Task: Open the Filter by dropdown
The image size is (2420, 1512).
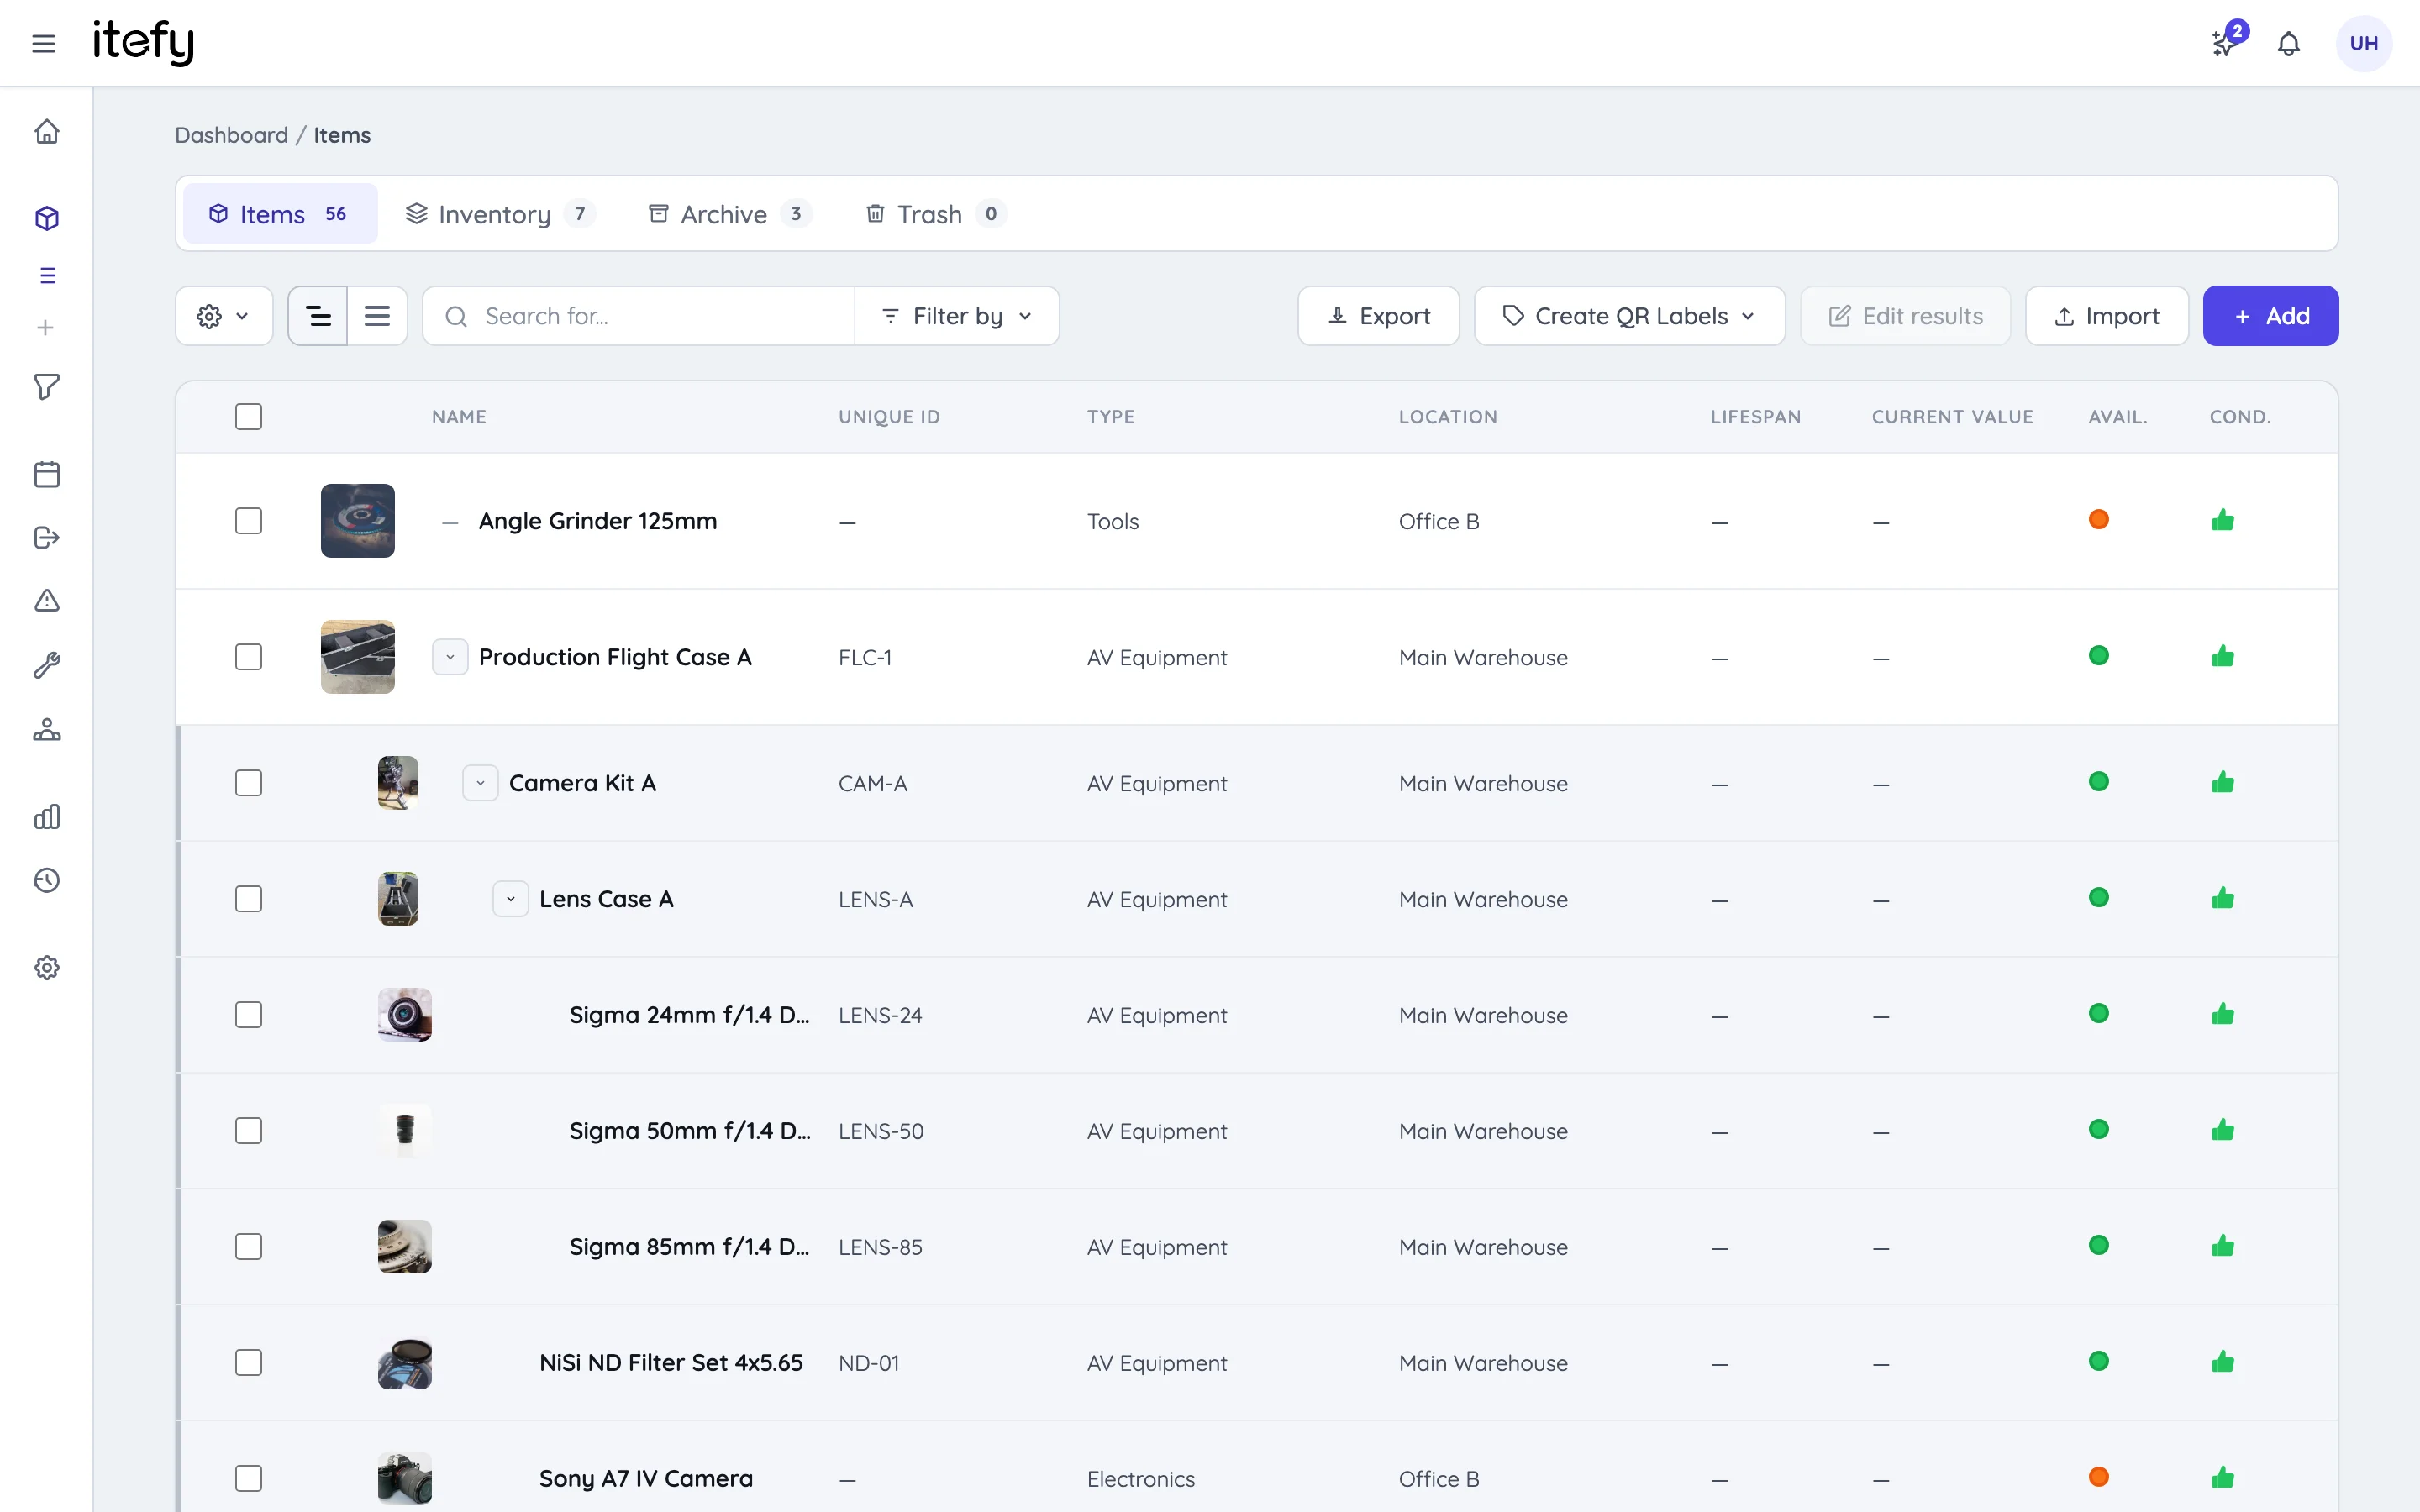Action: coord(957,316)
